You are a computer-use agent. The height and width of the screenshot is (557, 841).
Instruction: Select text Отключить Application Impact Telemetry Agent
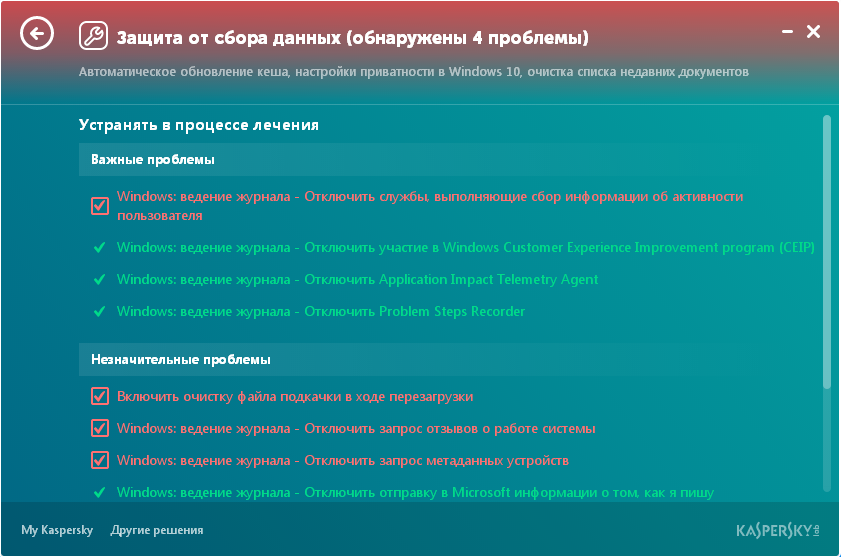coord(451,280)
